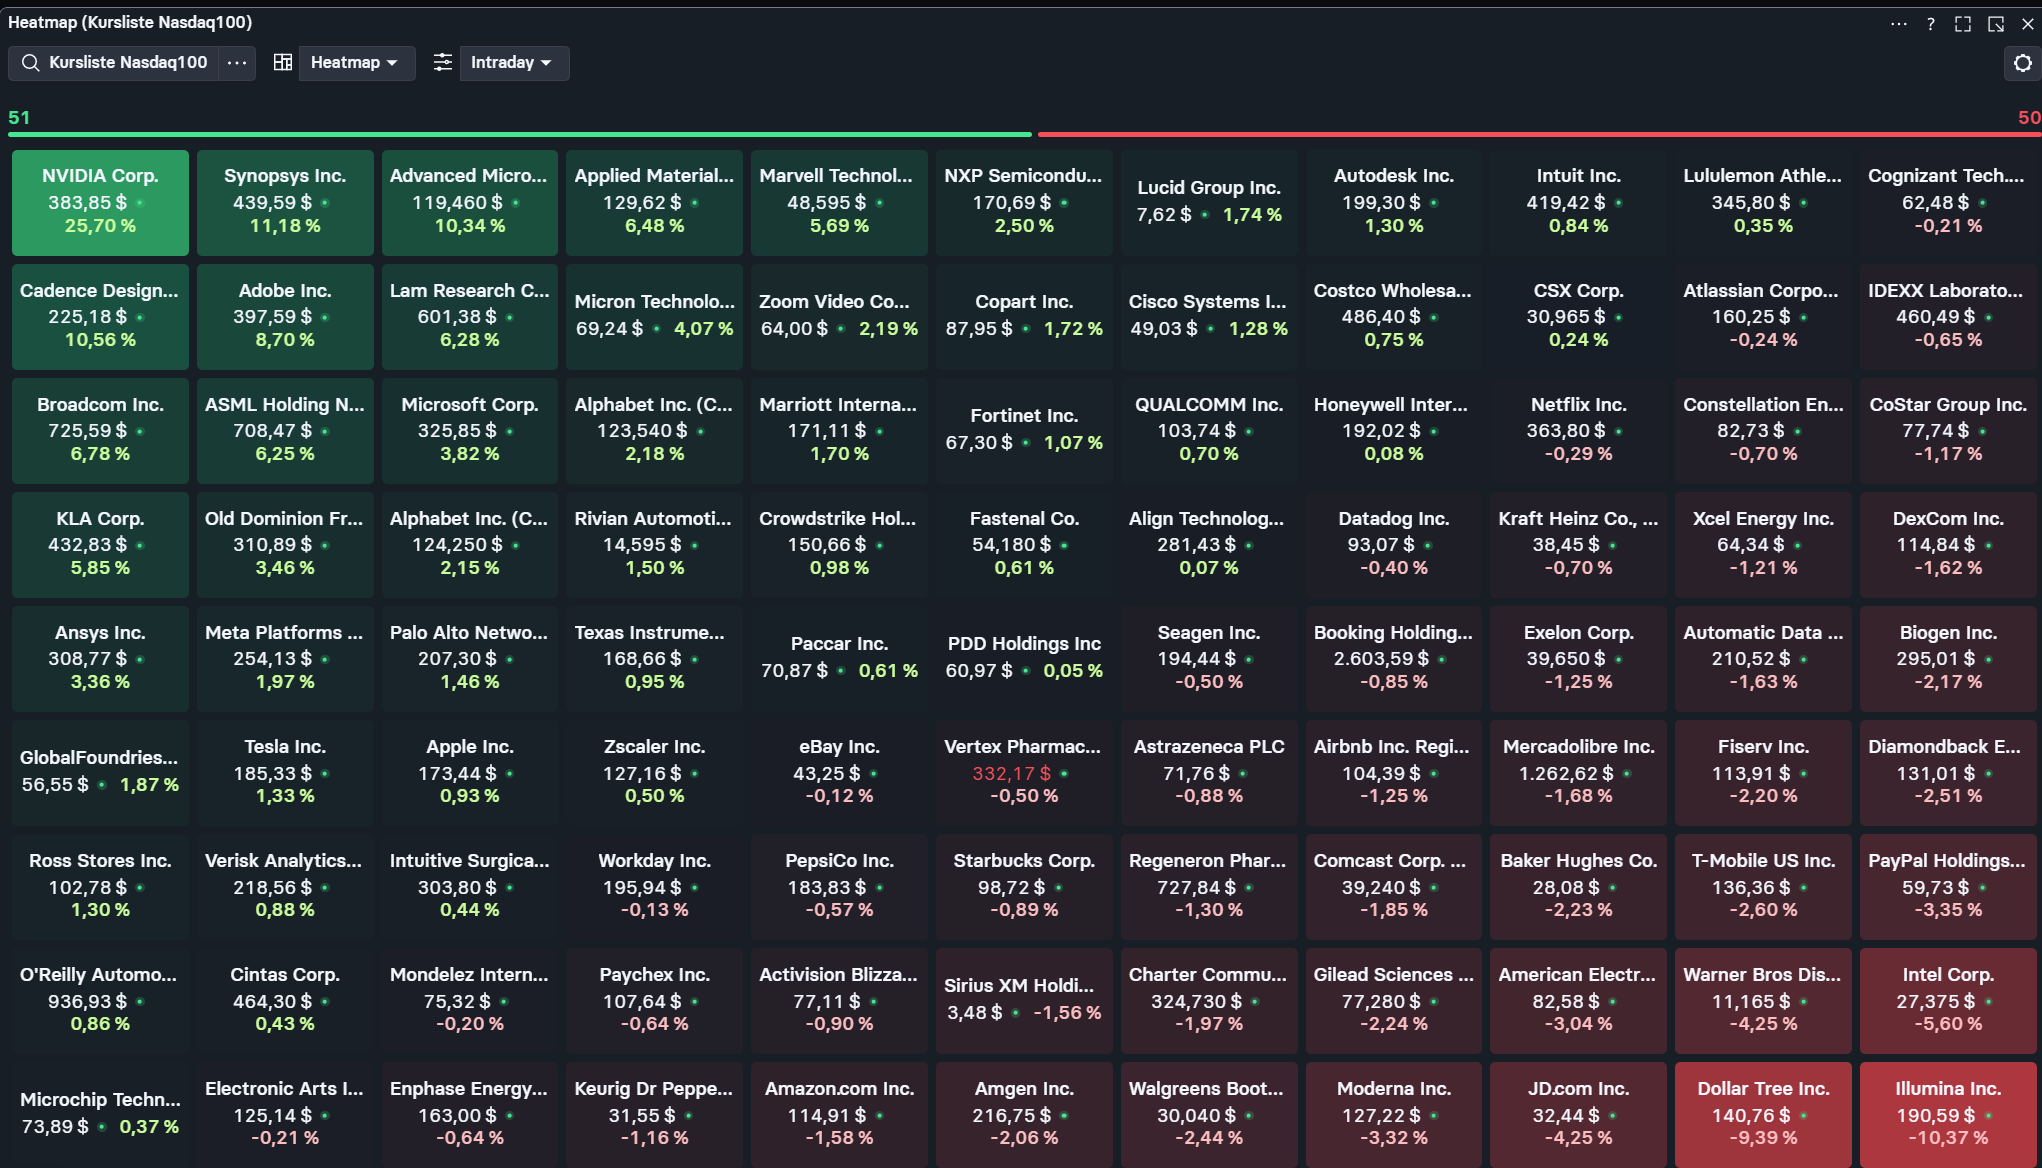The image size is (2042, 1168).
Task: Select the Vertex Pharmaceuticals tile
Action: point(1024,773)
